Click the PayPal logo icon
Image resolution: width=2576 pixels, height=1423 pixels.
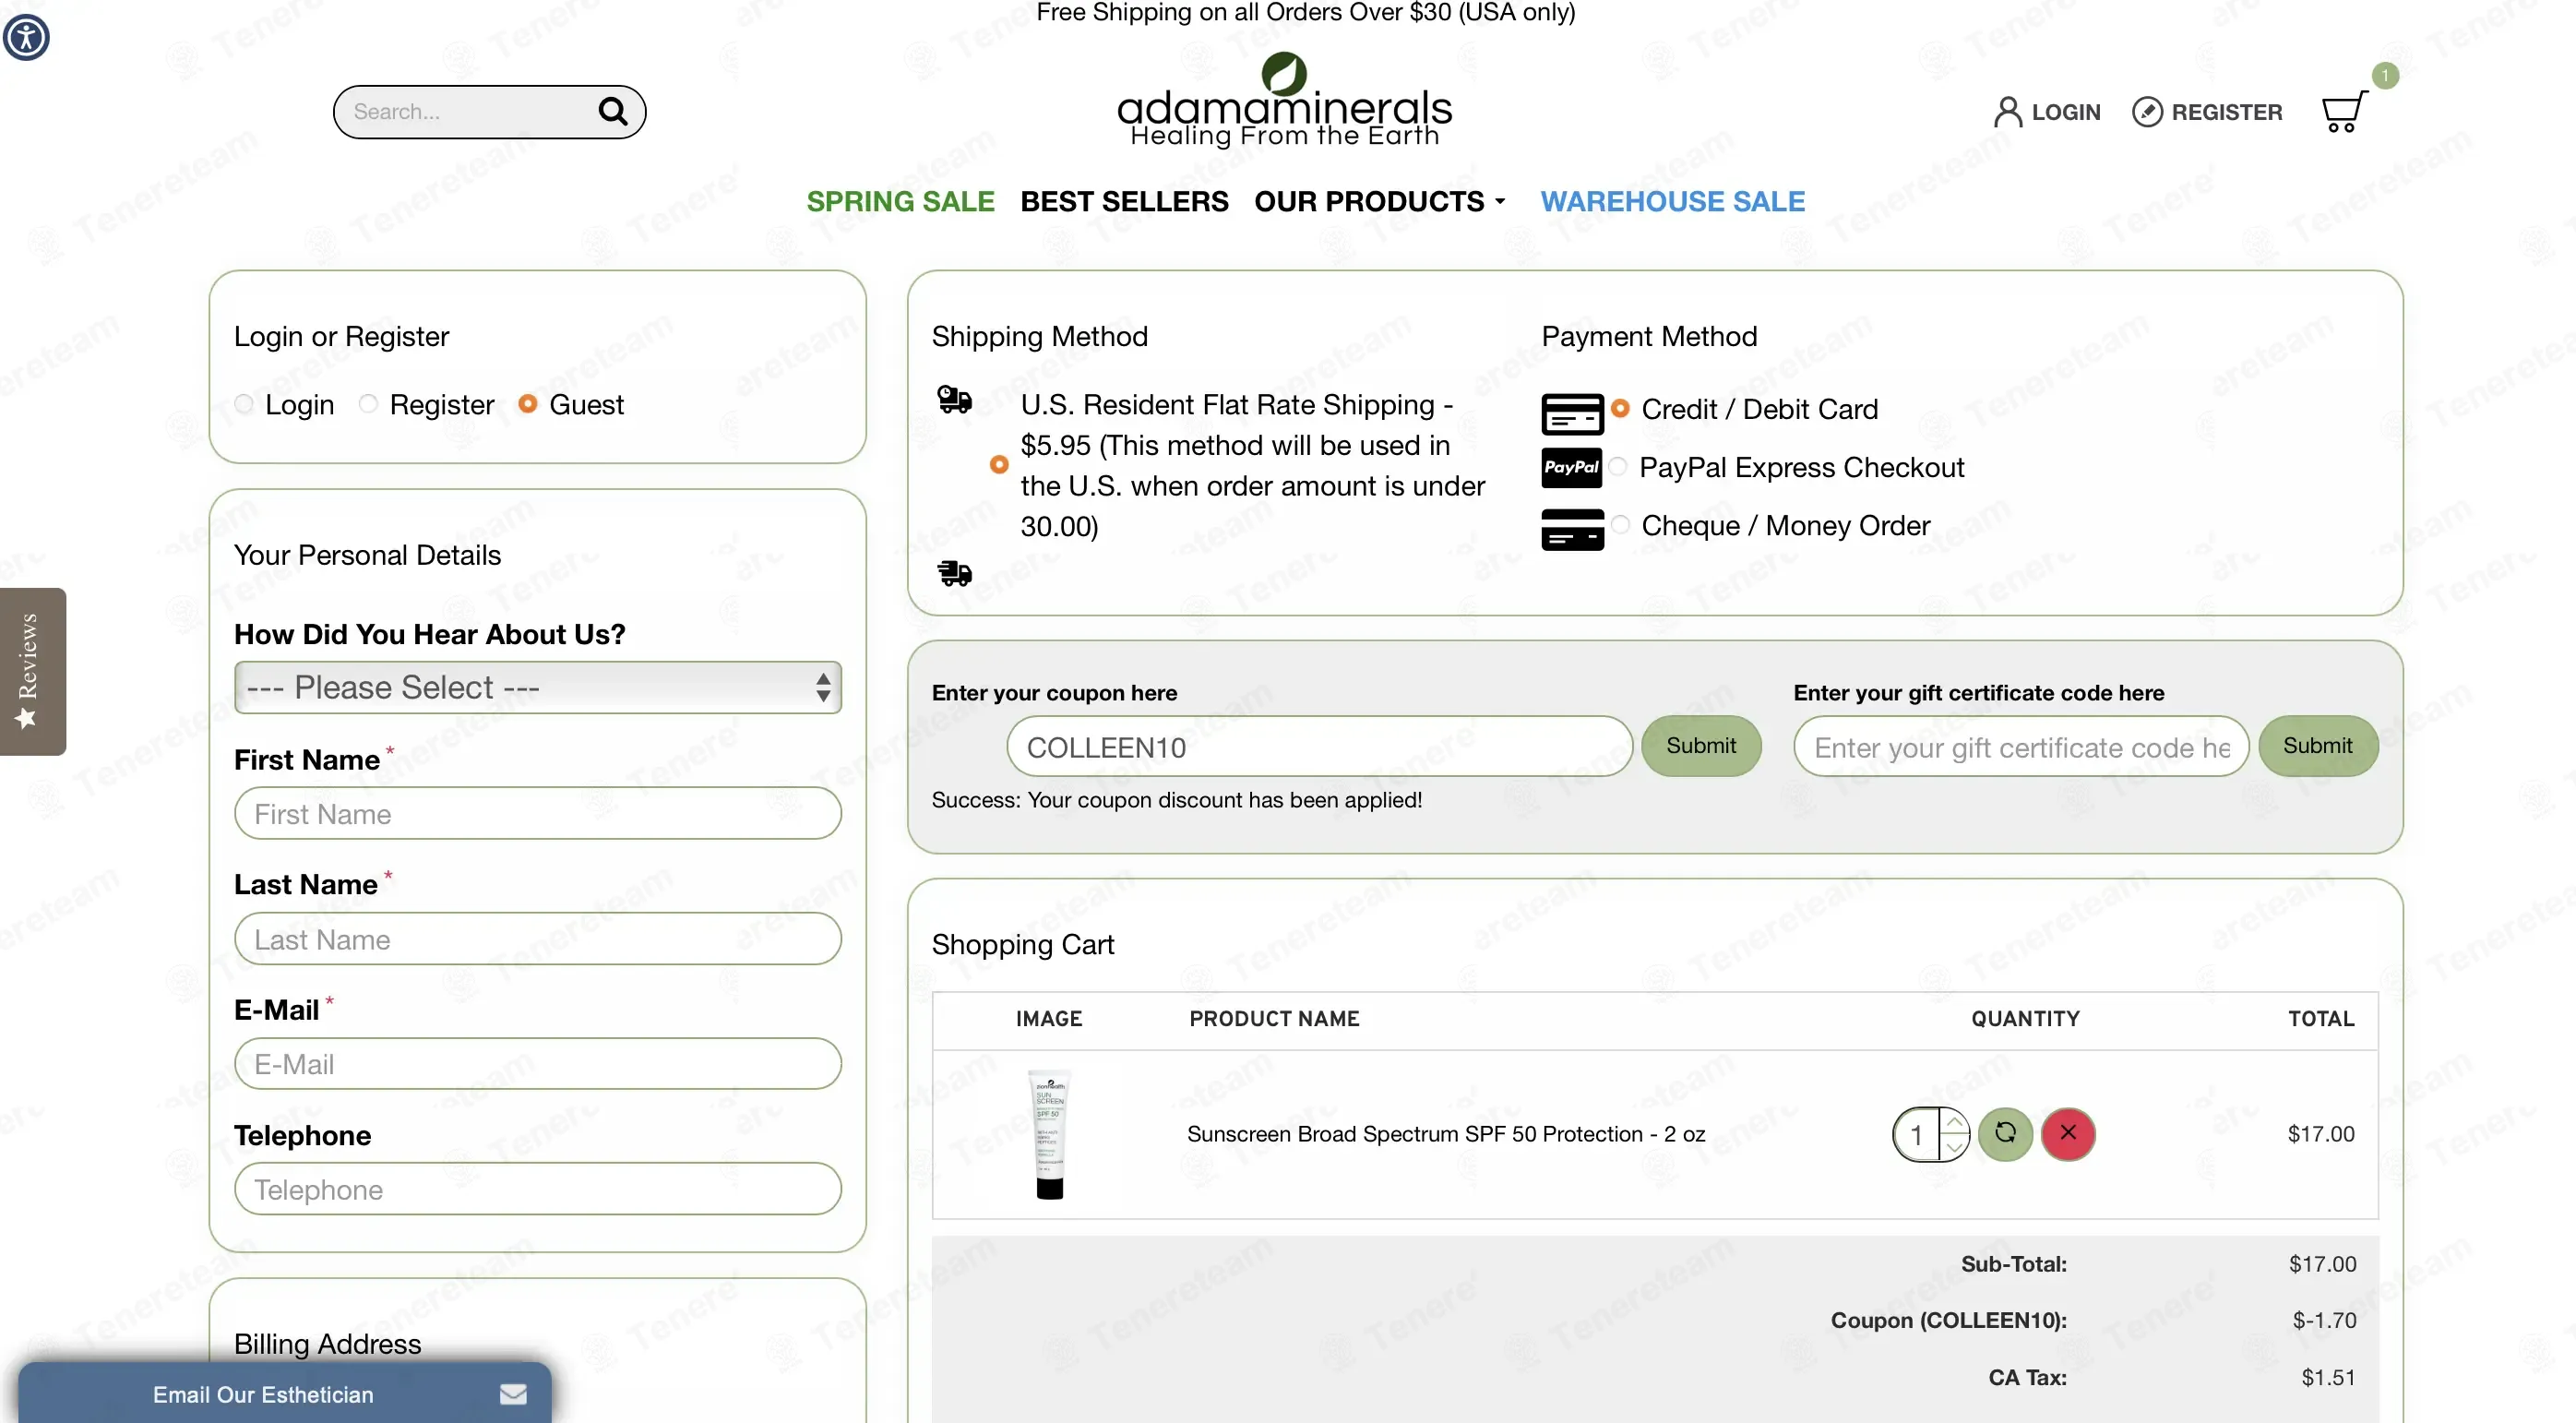click(1571, 467)
